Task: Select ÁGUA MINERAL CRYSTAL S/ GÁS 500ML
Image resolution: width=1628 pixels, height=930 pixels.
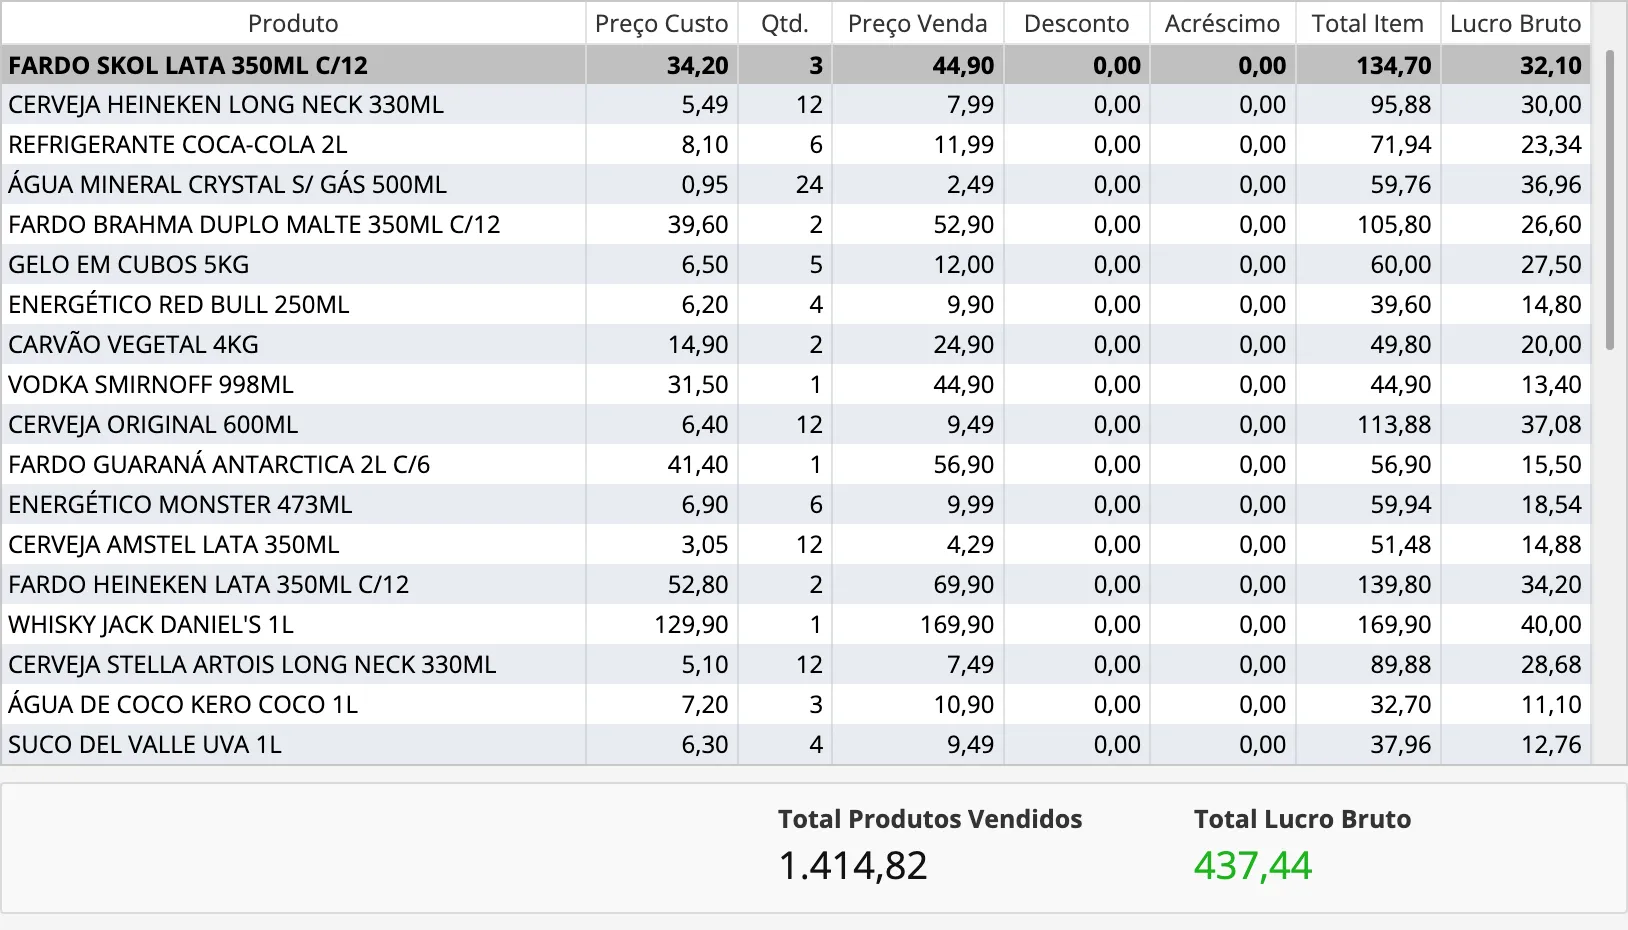Action: pos(796,184)
